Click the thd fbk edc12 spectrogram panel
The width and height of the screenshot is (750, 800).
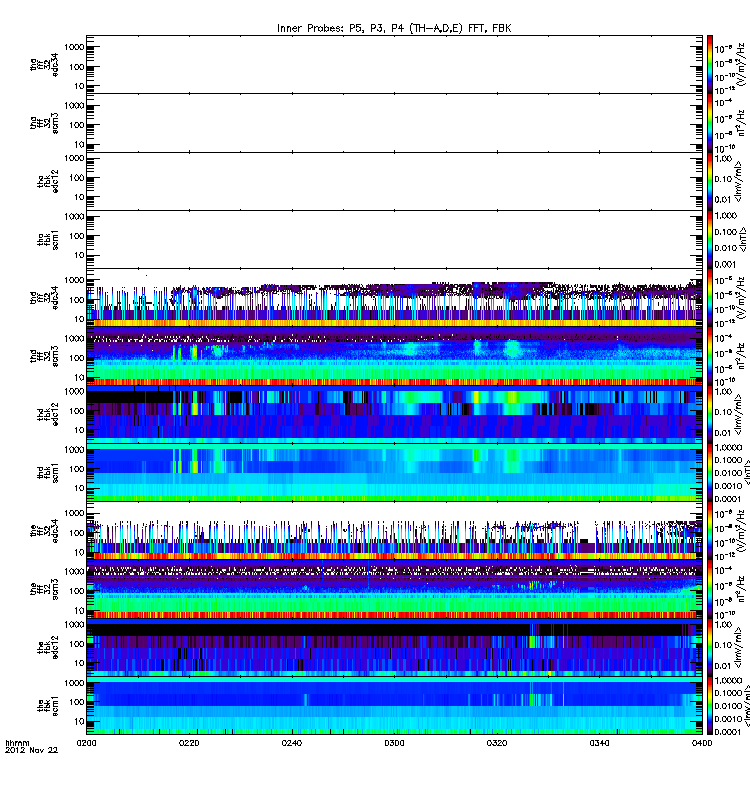click(394, 414)
